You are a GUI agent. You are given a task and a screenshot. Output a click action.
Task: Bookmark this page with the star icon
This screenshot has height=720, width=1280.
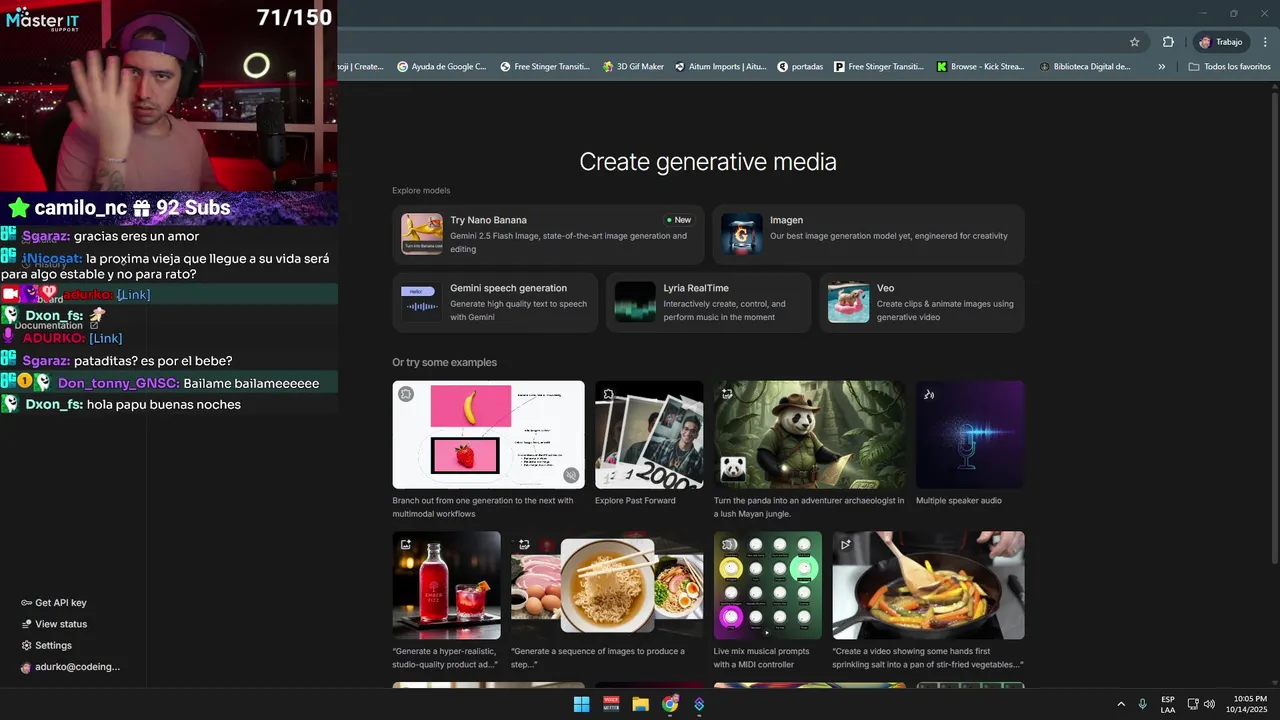[x=1134, y=42]
